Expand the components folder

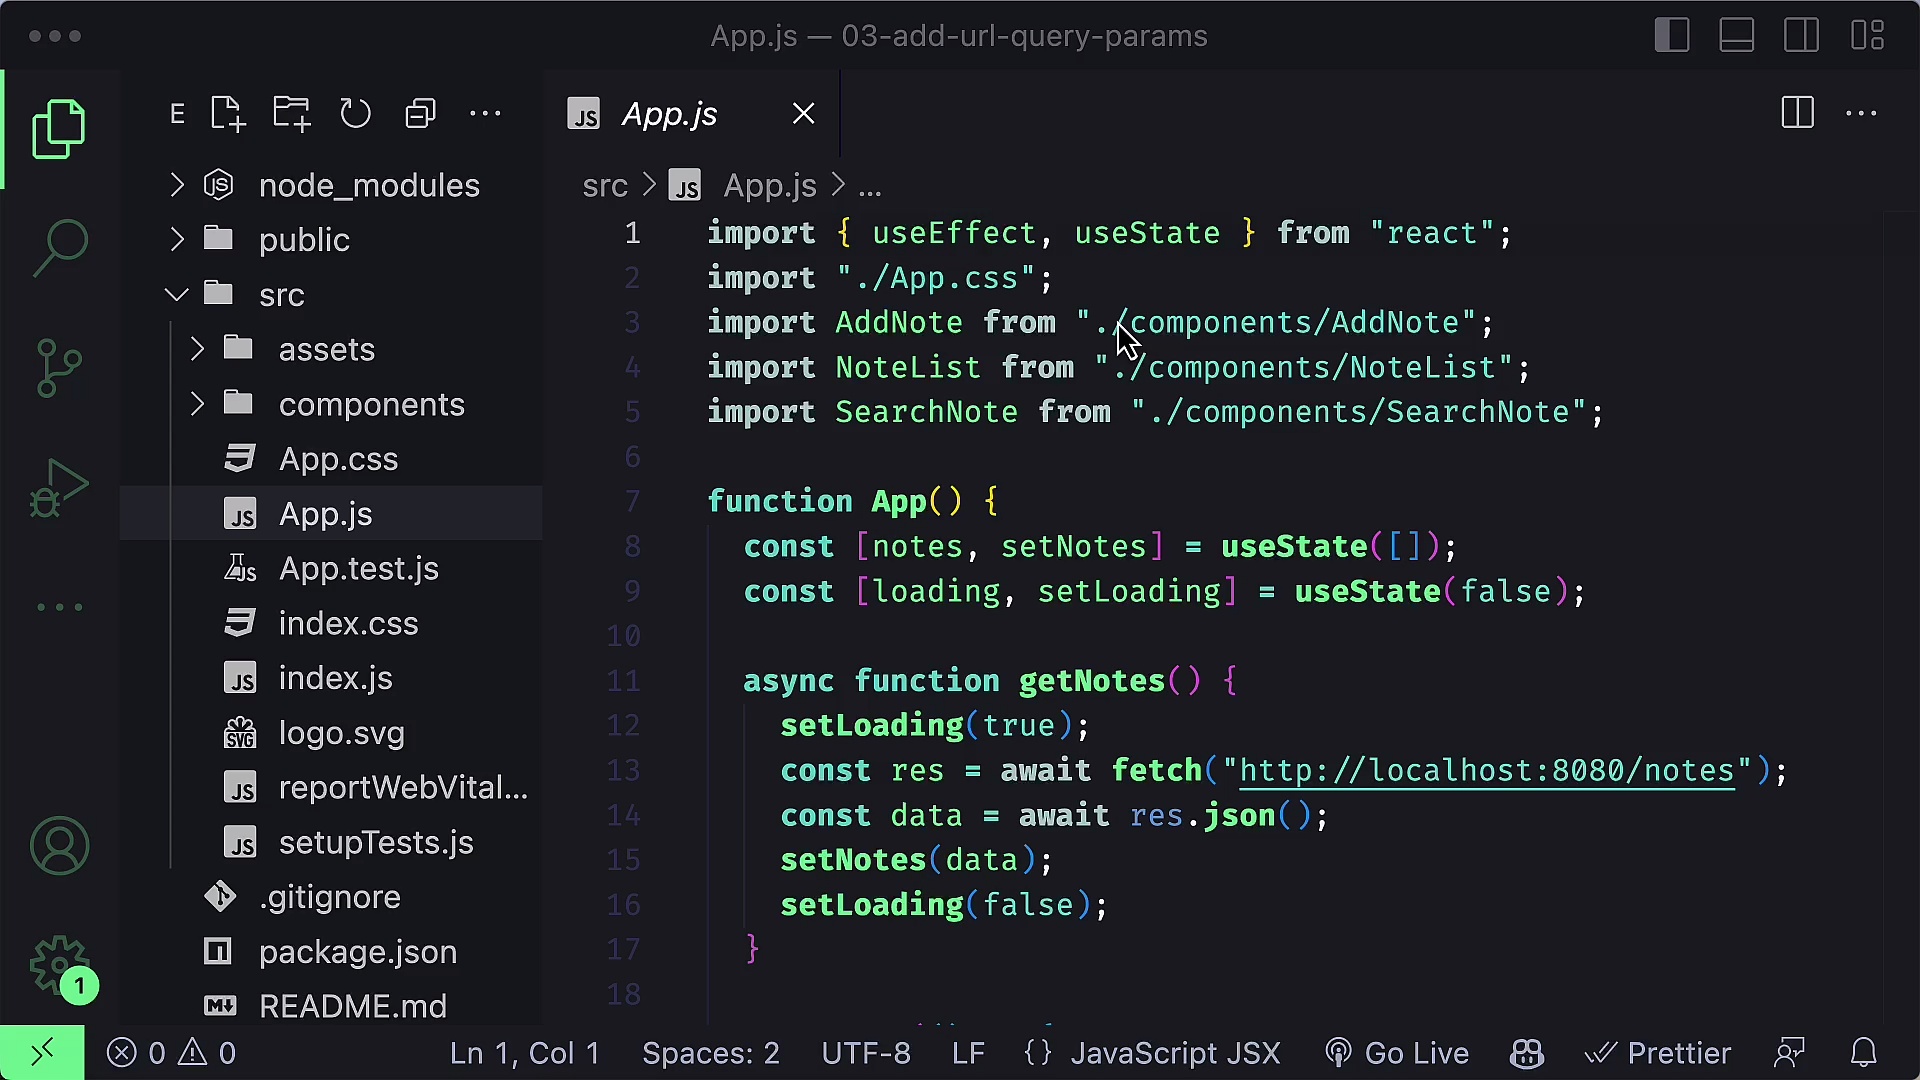click(371, 404)
